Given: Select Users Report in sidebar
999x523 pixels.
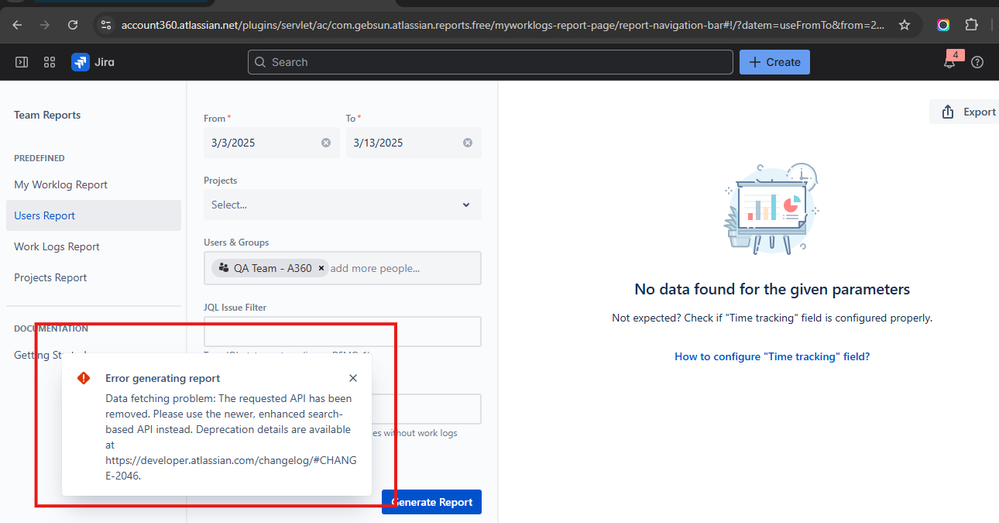Looking at the screenshot, I should (94, 215).
